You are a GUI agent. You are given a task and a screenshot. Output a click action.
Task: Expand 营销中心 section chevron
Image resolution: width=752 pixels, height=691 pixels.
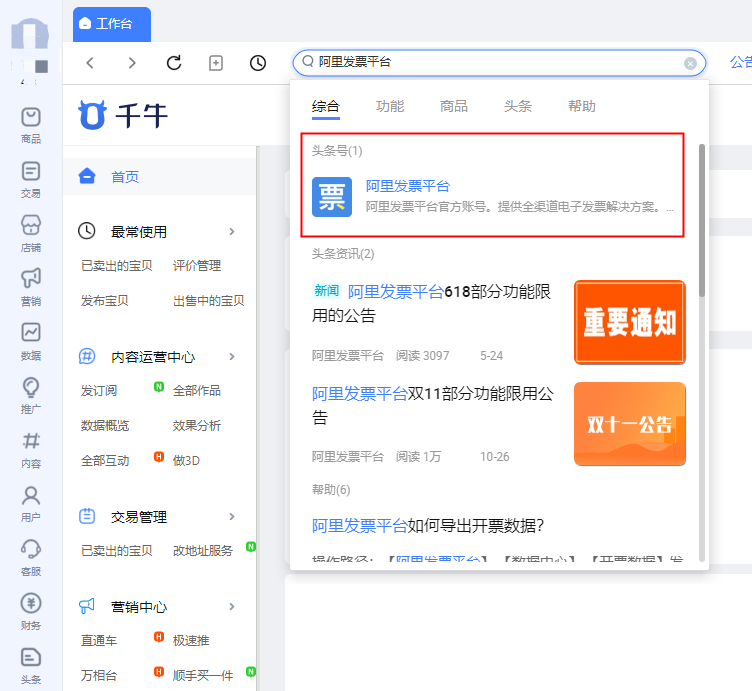tap(232, 607)
